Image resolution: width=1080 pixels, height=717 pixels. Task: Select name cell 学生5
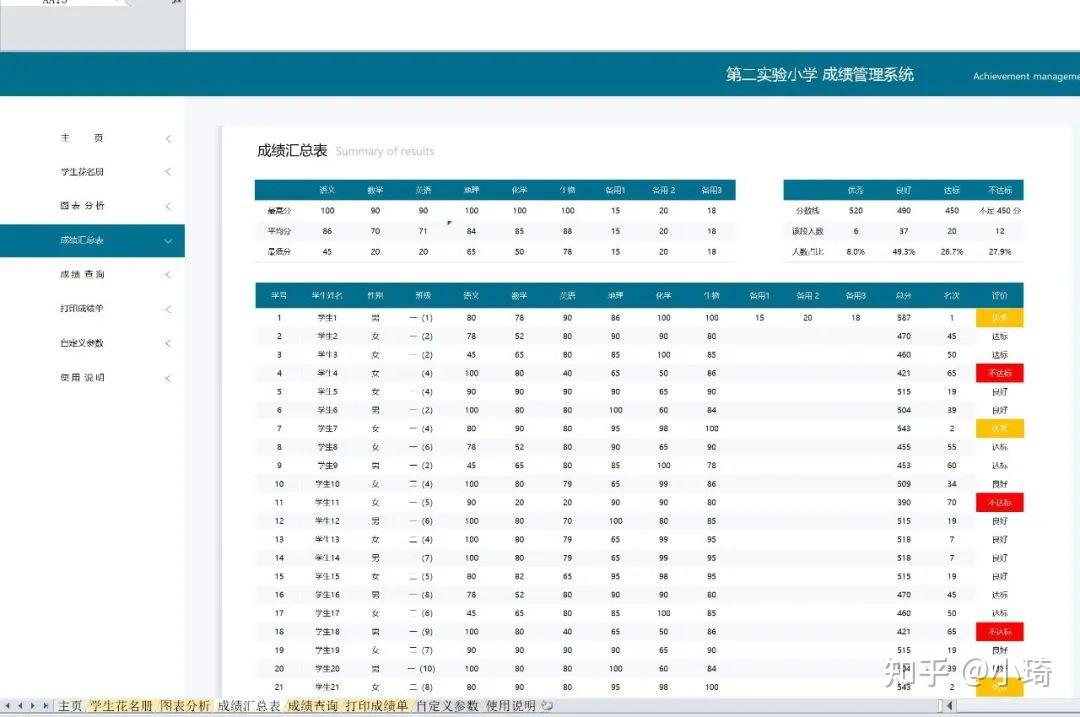(x=327, y=392)
